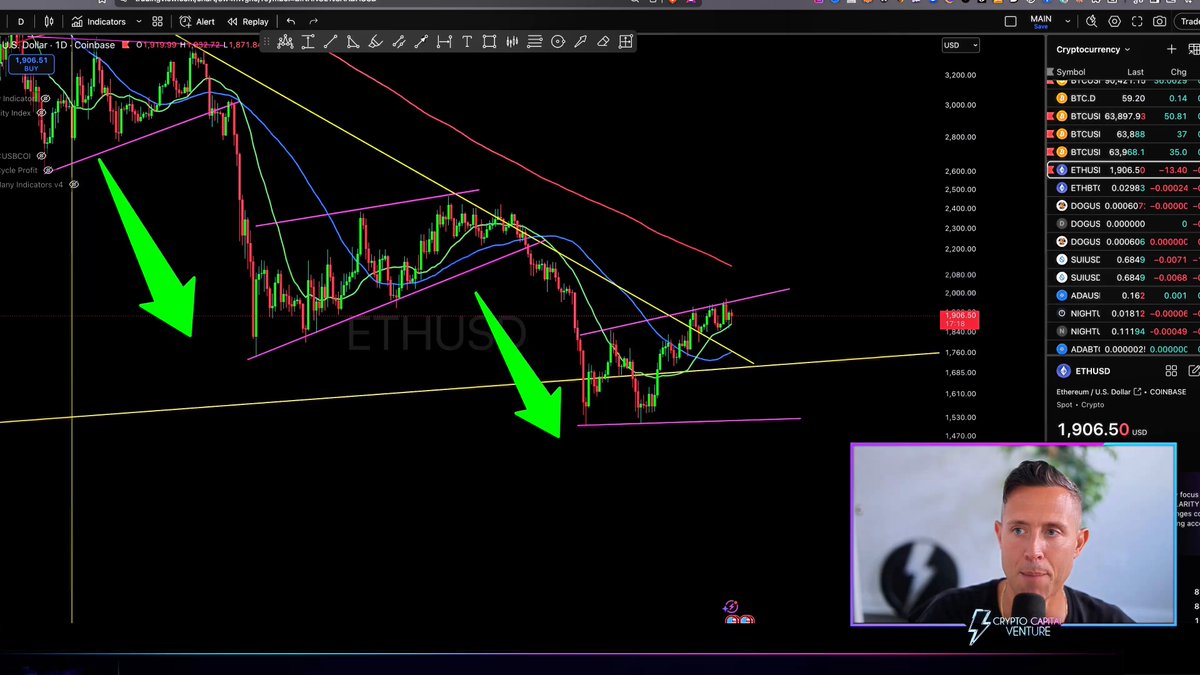Image resolution: width=1200 pixels, height=675 pixels.
Task: Expand the Cryptocurrency watchlist menu
Action: pyautogui.click(x=1094, y=49)
